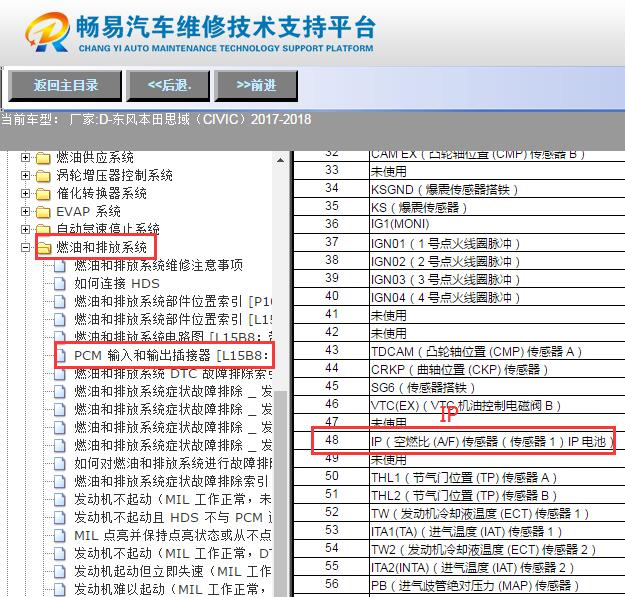Expand the 自动怠速停止系统 tree node
The width and height of the screenshot is (625, 597).
(x=25, y=229)
